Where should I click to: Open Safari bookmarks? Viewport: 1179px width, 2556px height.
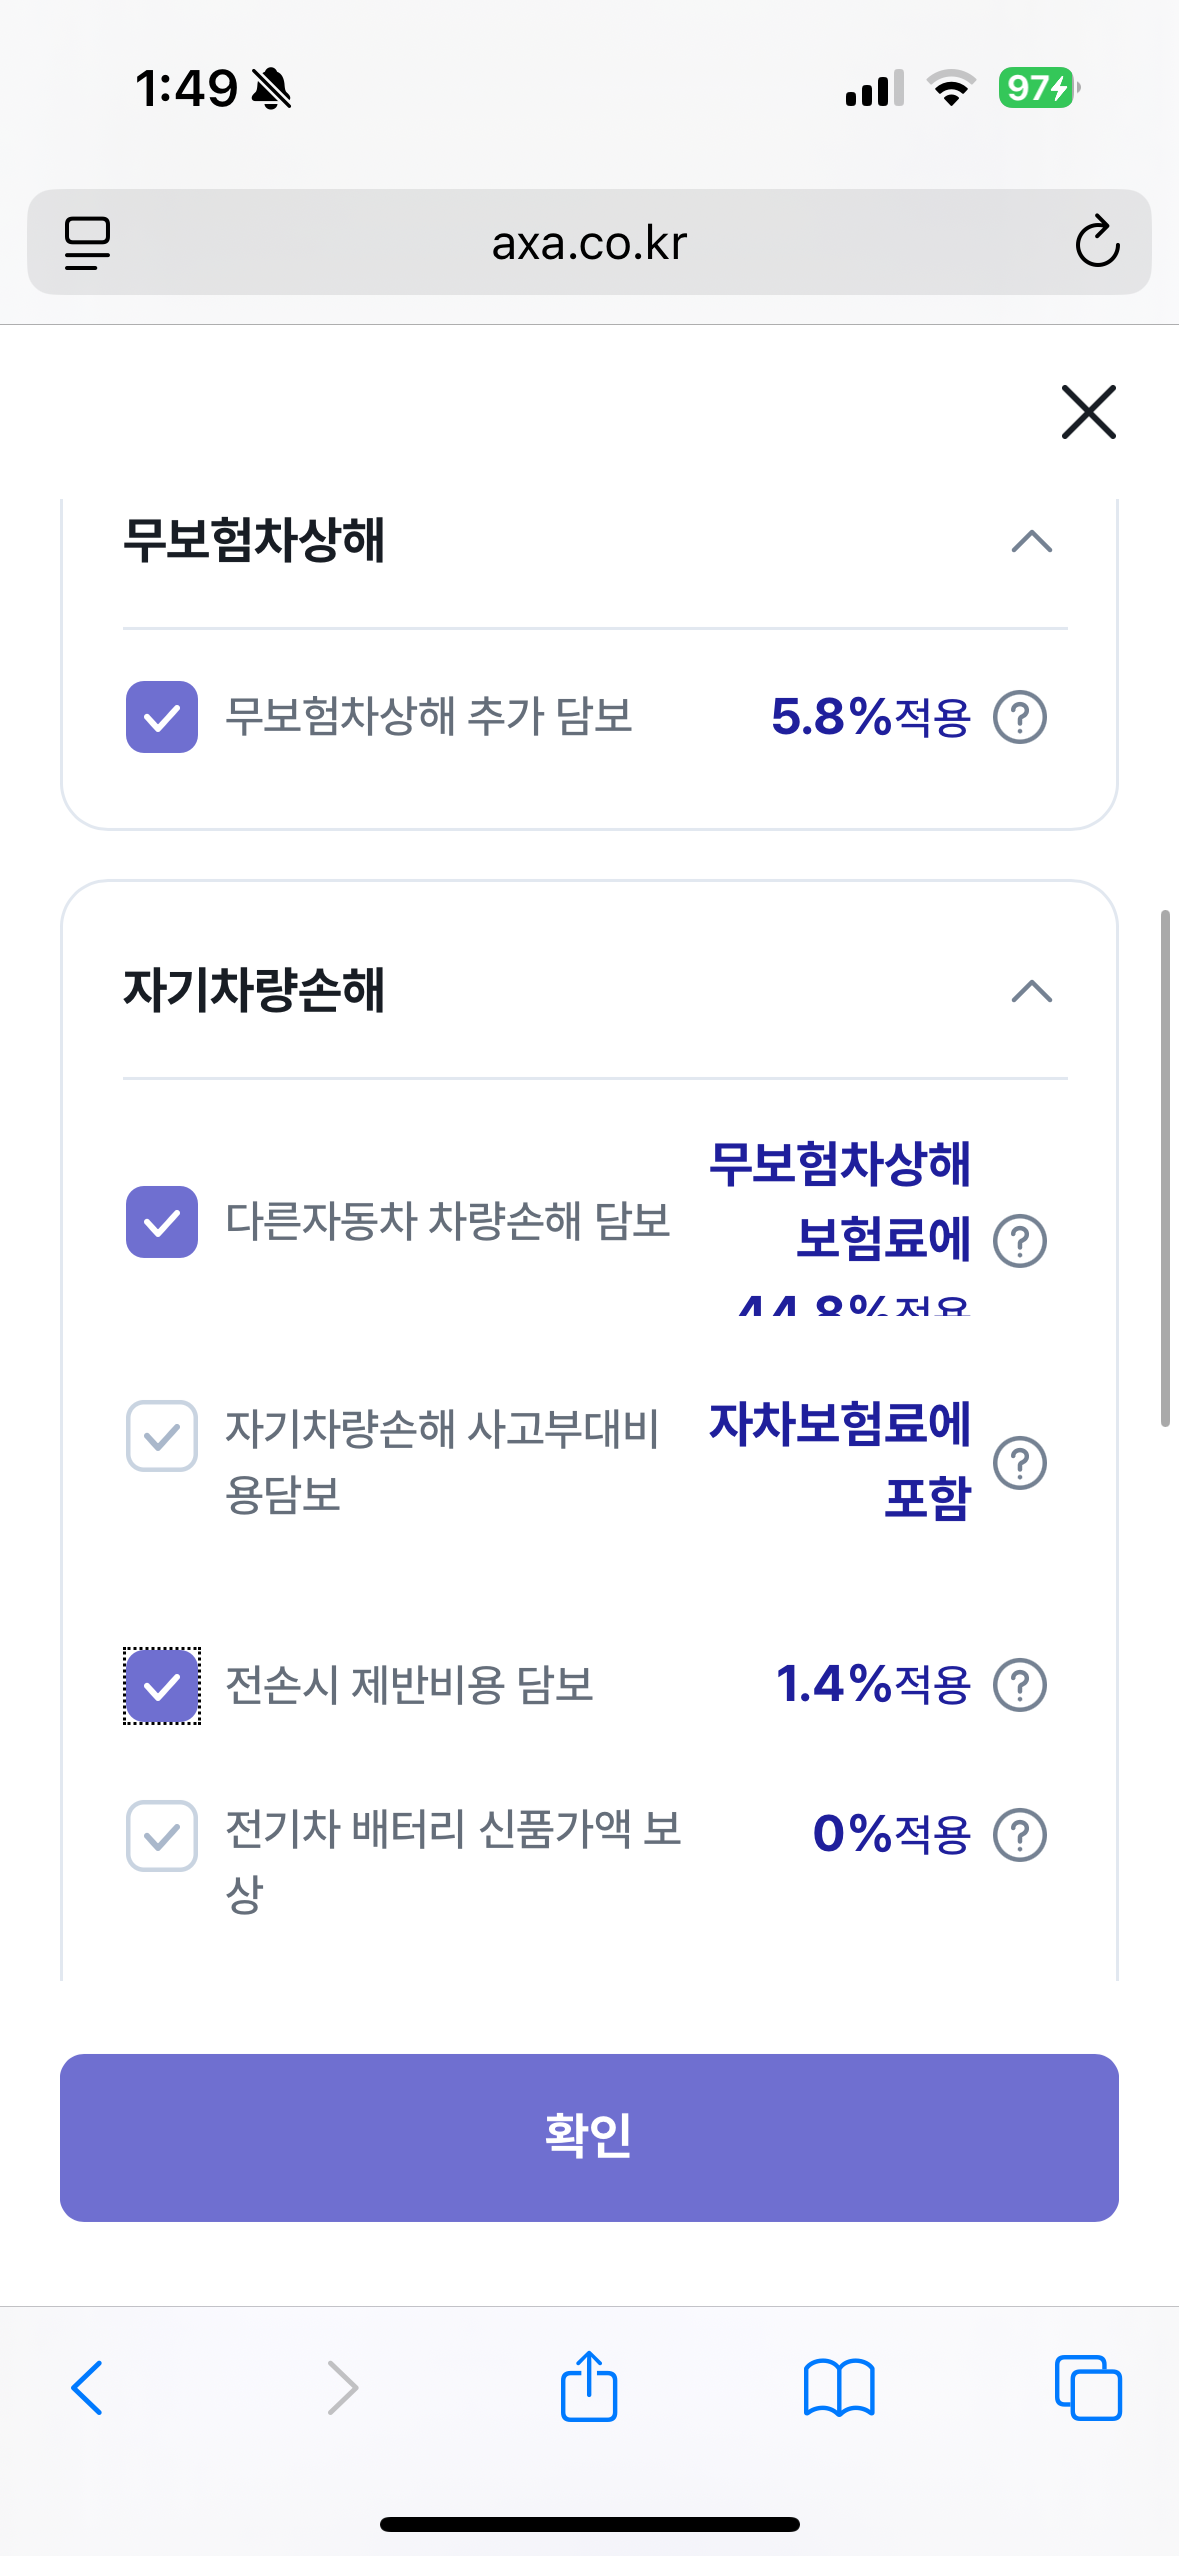[838, 2388]
